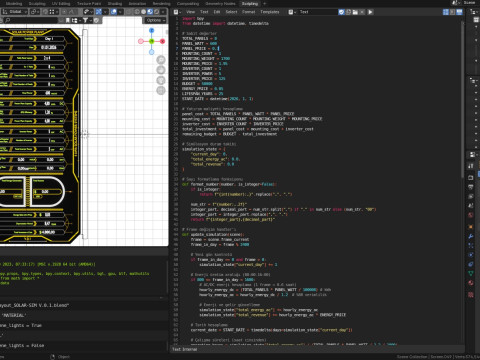Expand viewport shading options dropdown
480x360 pixels.
coord(163,12)
